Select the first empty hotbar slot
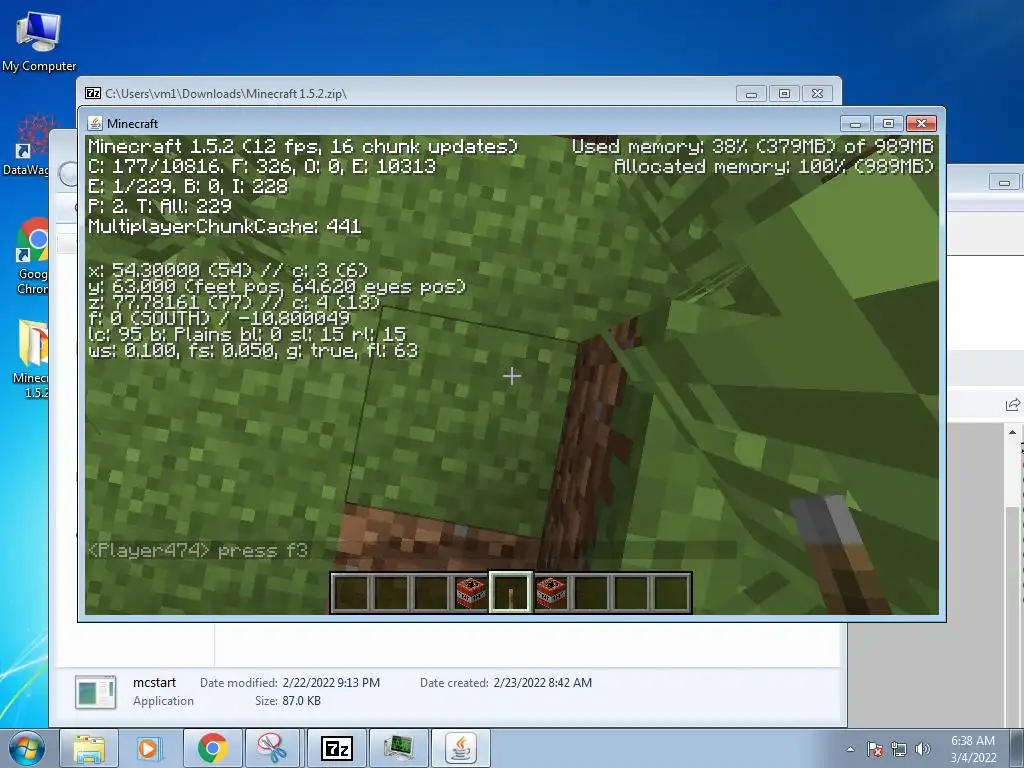 [x=351, y=593]
